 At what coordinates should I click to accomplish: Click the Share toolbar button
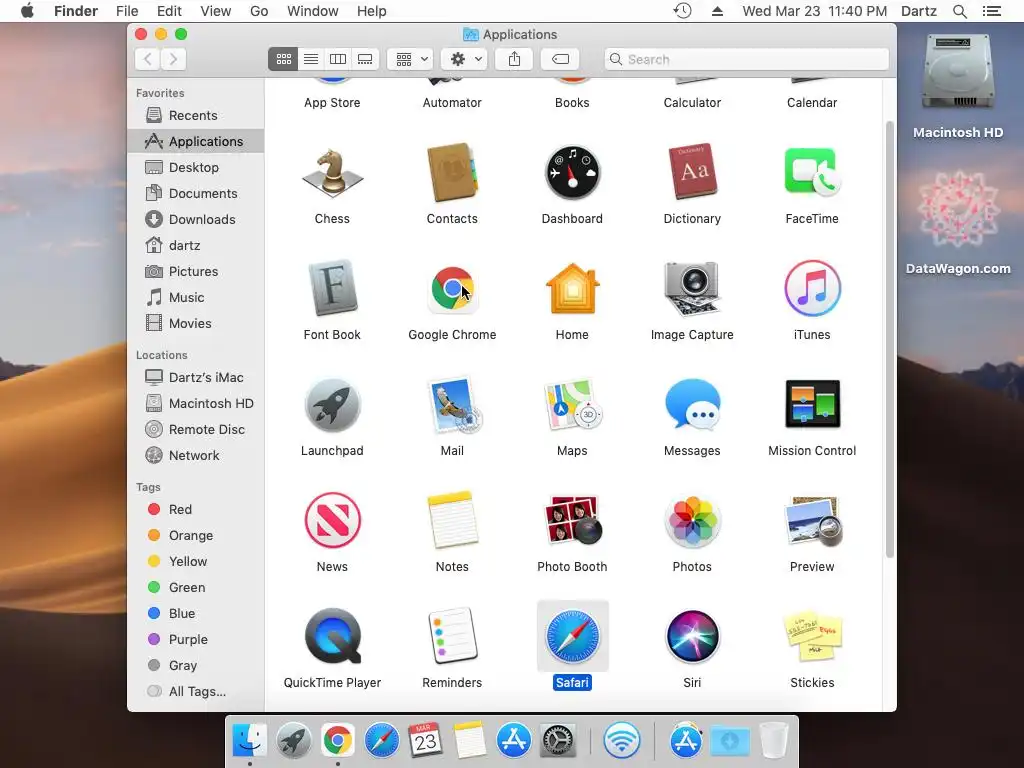coord(515,59)
